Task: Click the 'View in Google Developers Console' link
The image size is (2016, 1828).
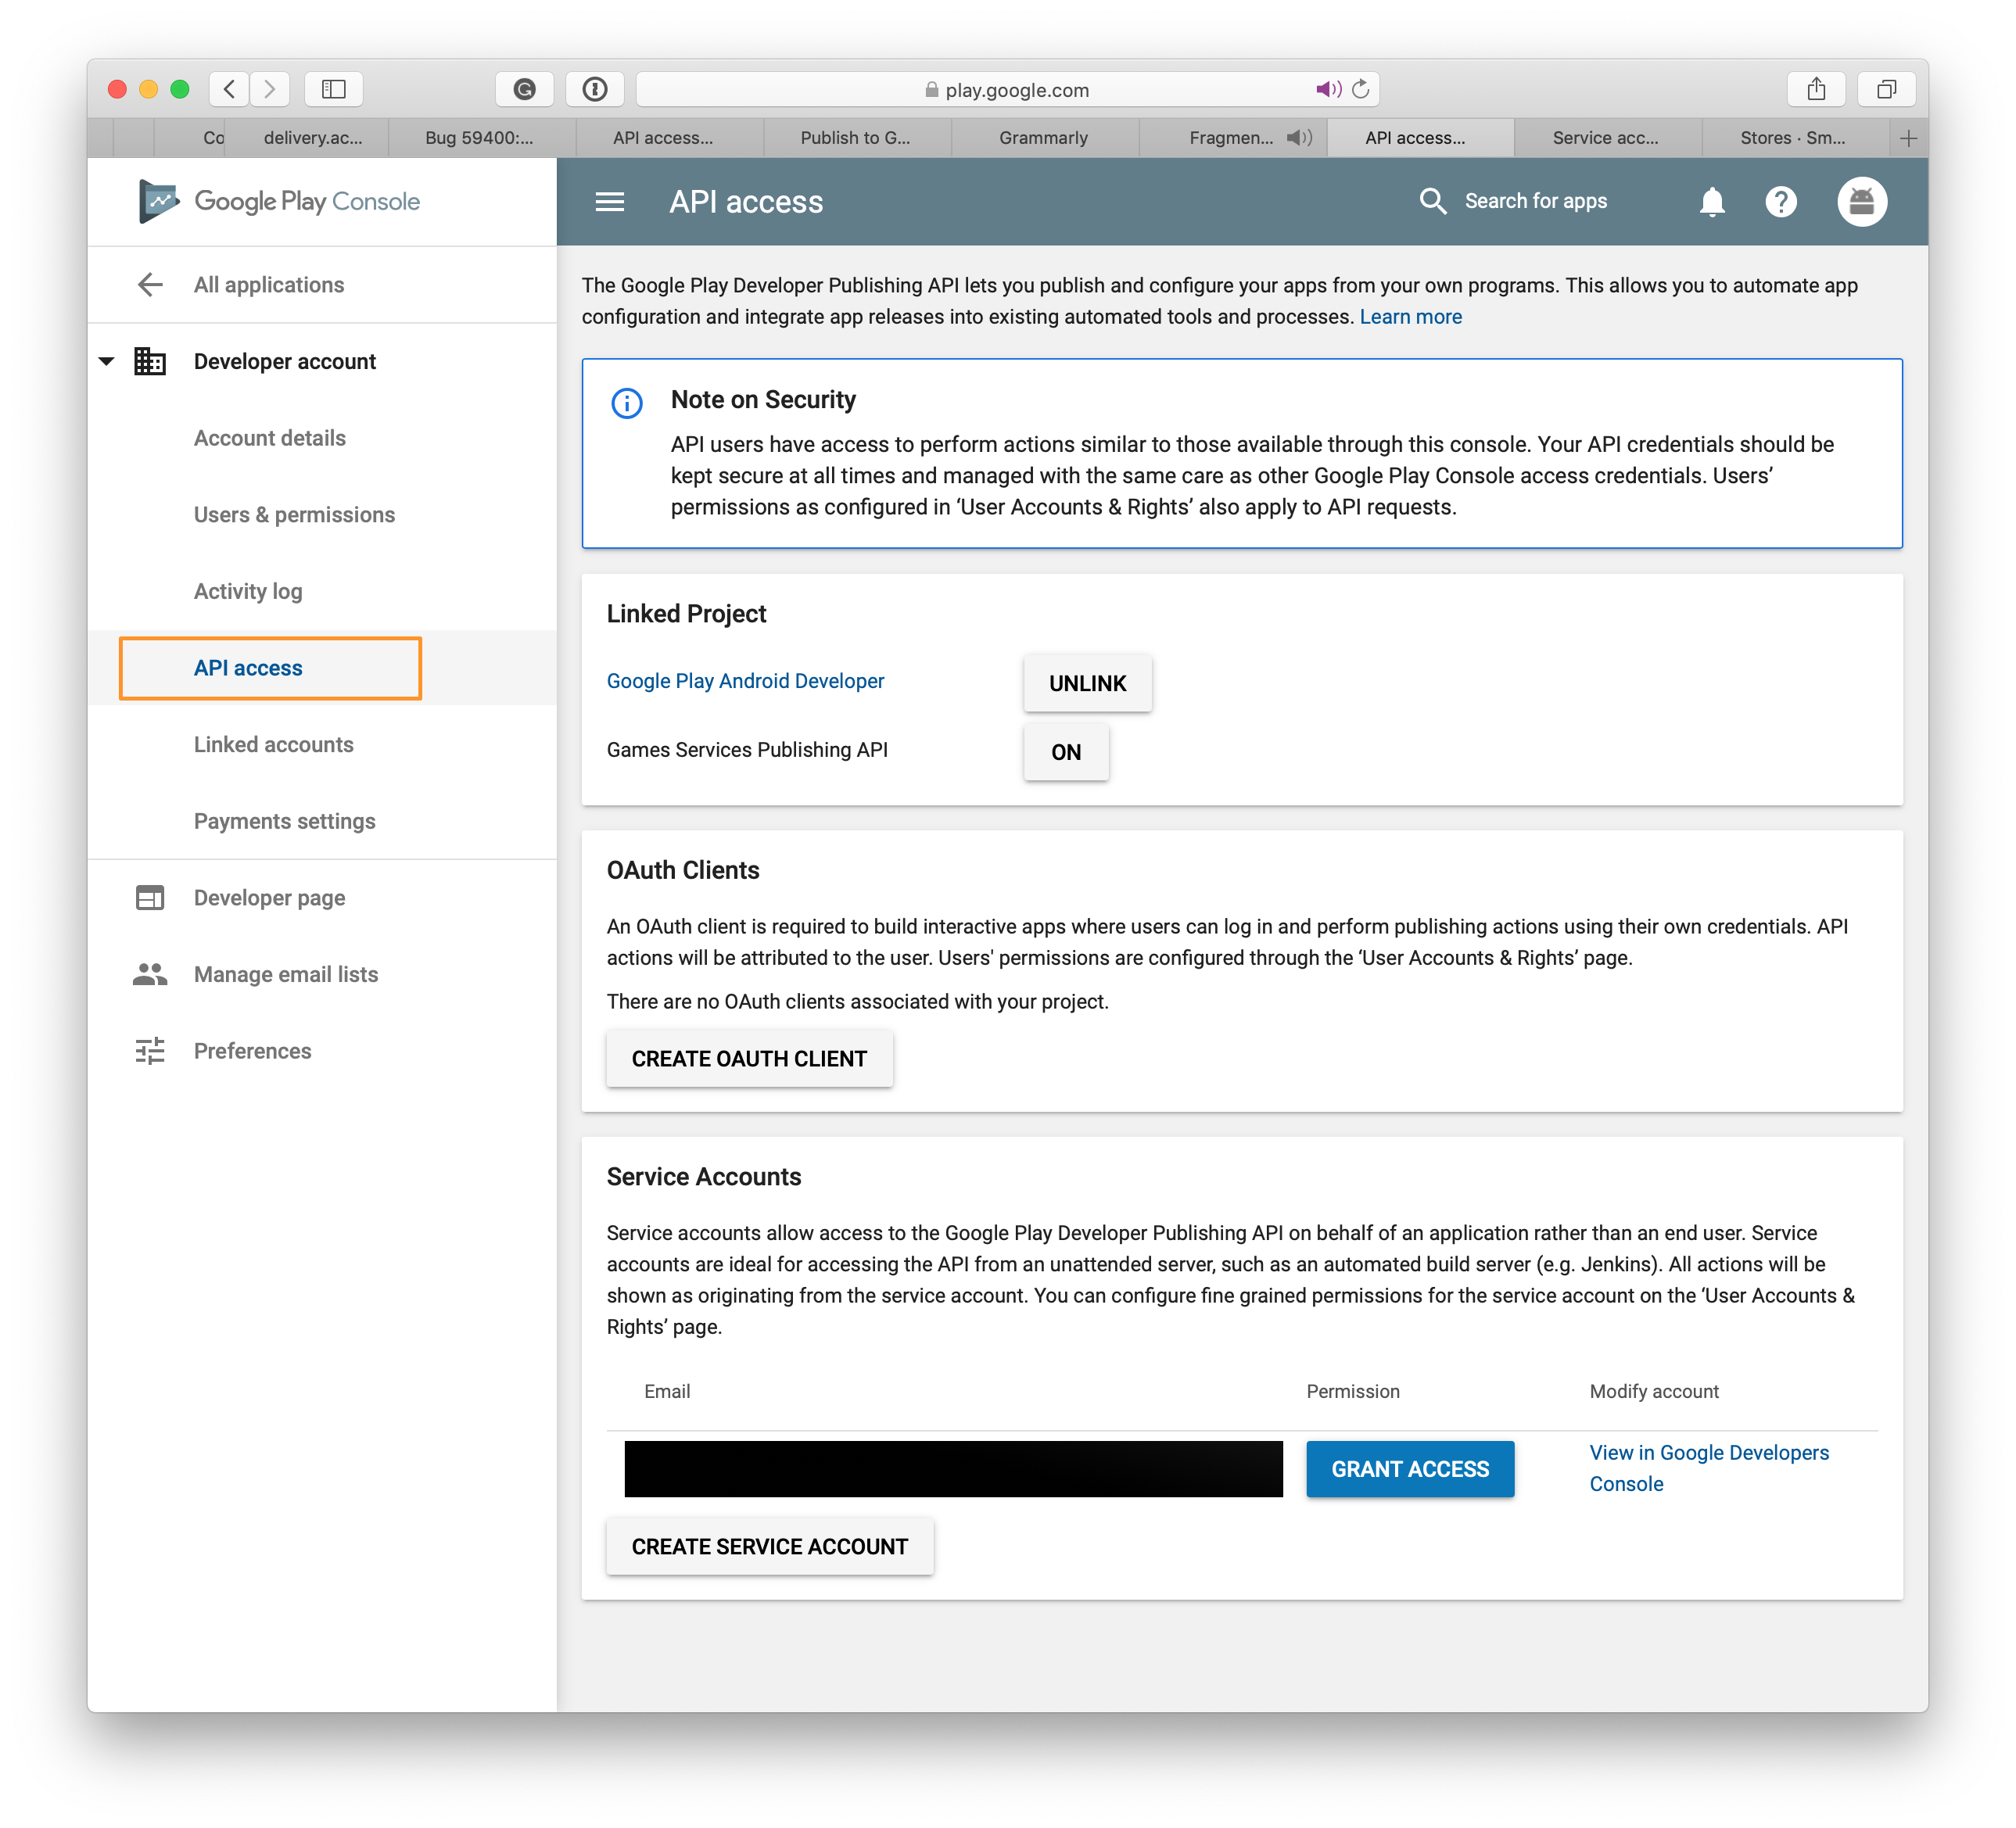Action: click(1709, 1466)
